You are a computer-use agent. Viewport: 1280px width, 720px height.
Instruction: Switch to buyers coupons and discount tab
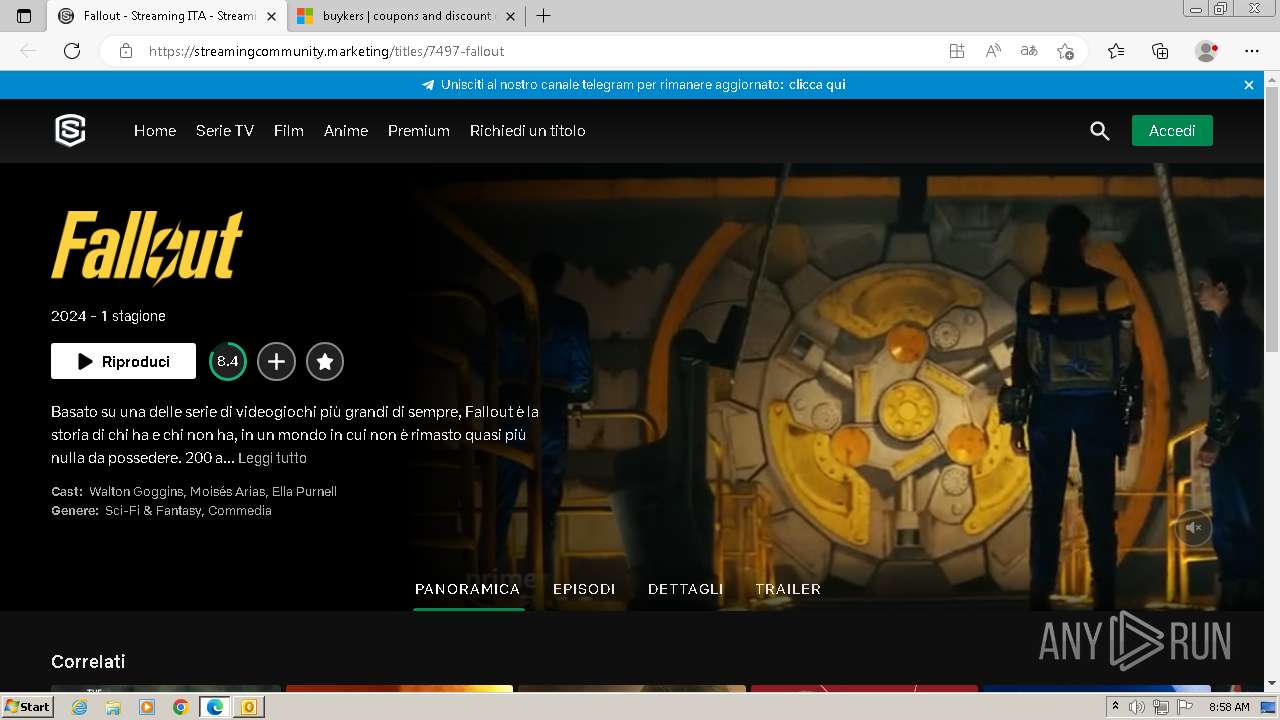click(406, 16)
